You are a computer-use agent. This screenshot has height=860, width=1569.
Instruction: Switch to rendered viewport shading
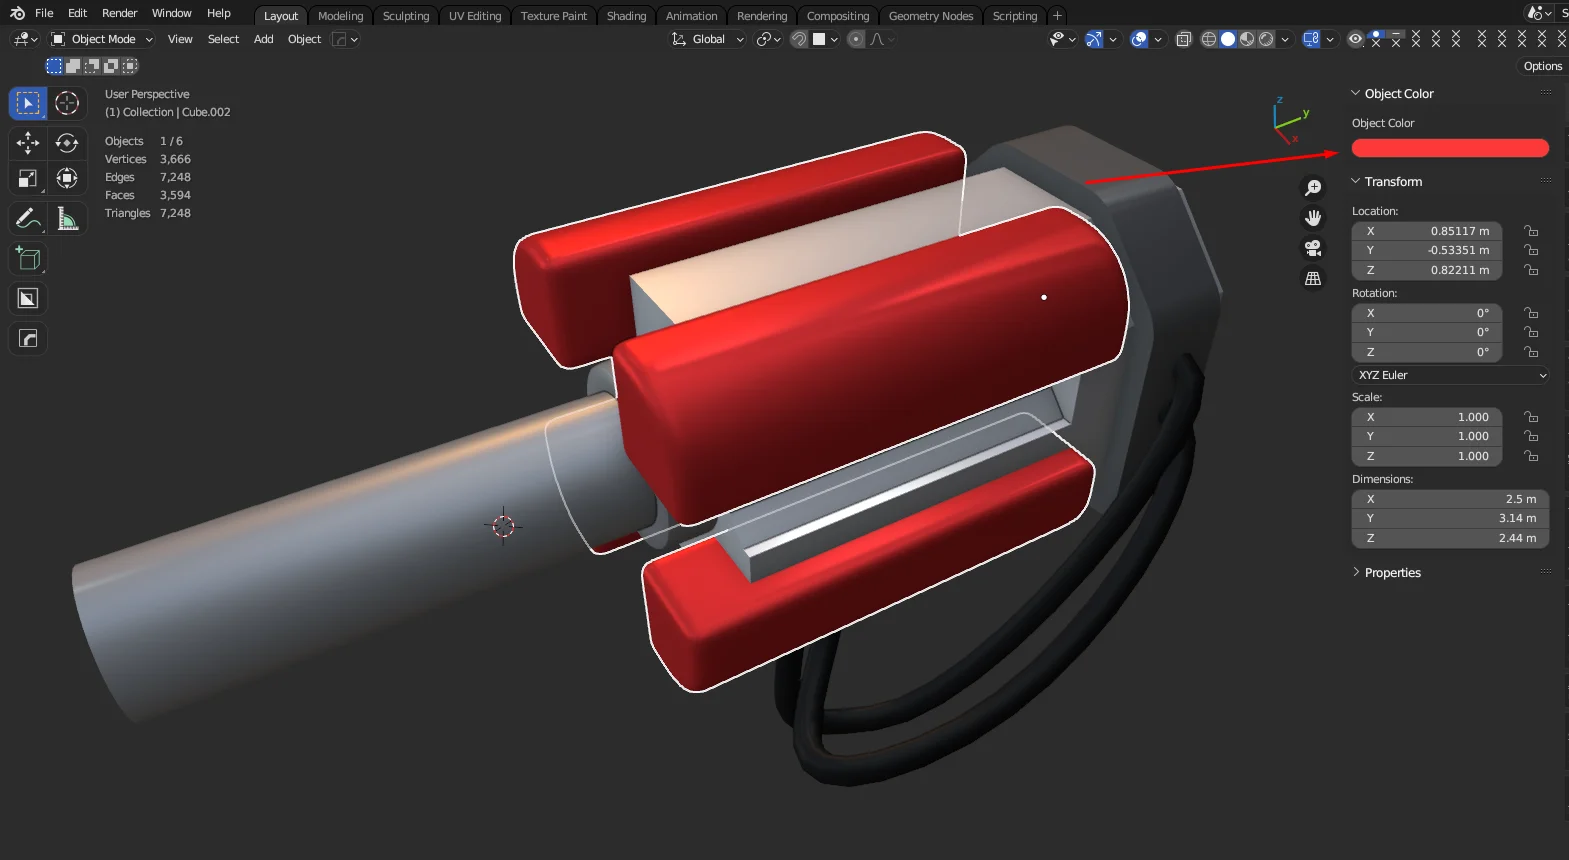pos(1266,39)
